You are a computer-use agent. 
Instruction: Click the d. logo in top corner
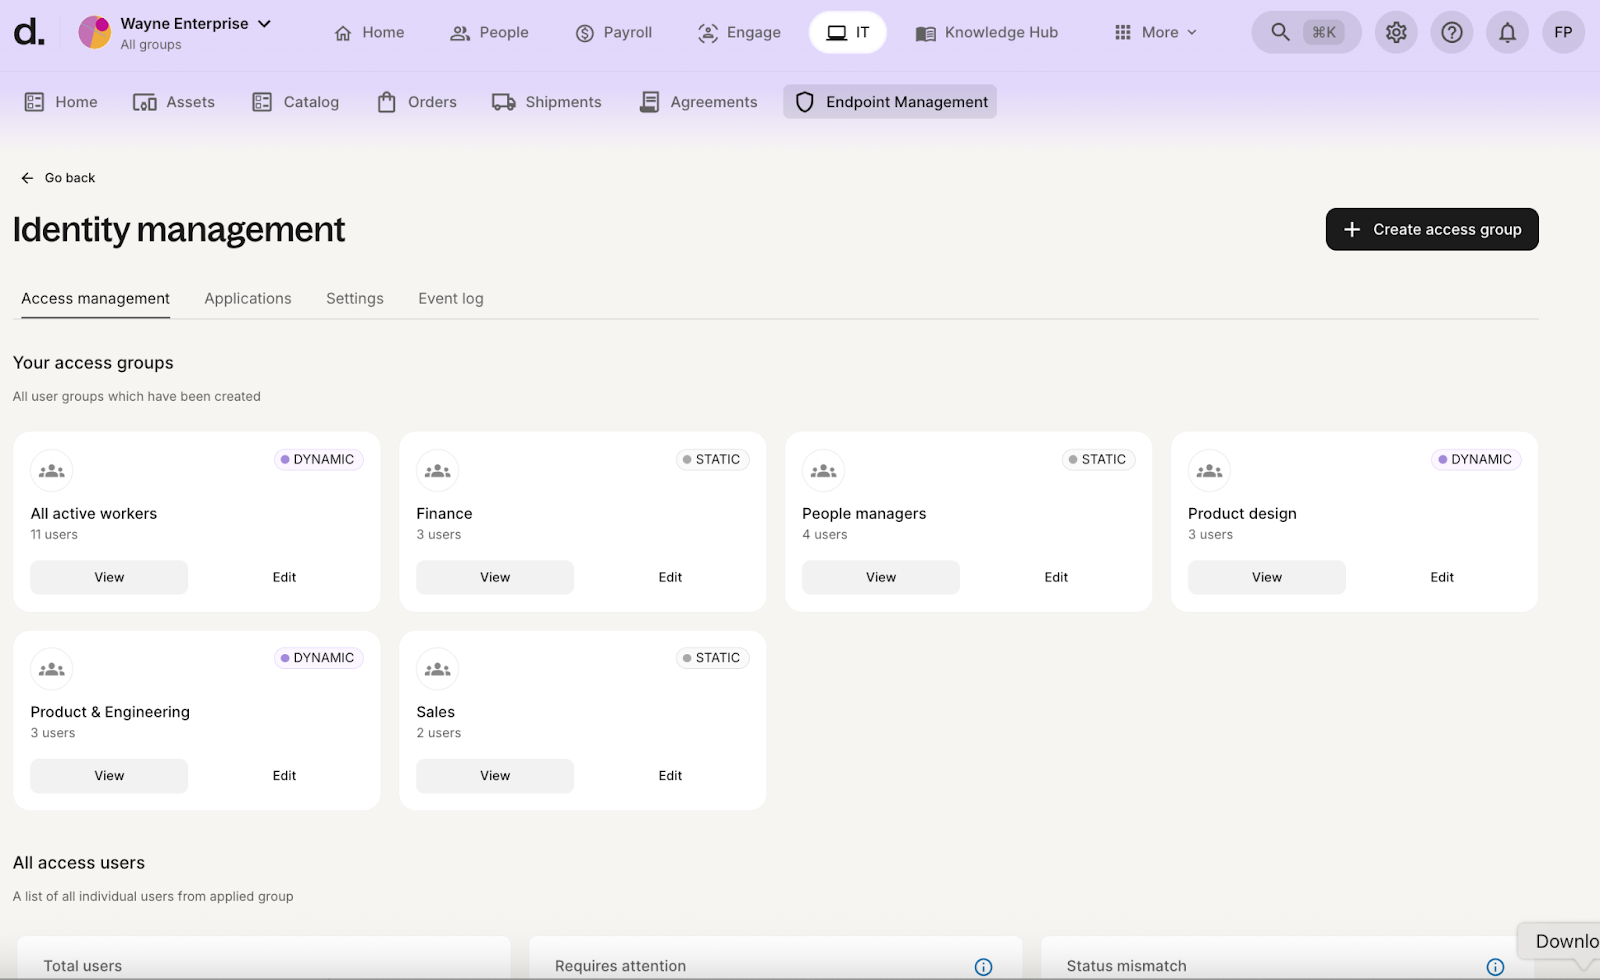click(x=29, y=32)
